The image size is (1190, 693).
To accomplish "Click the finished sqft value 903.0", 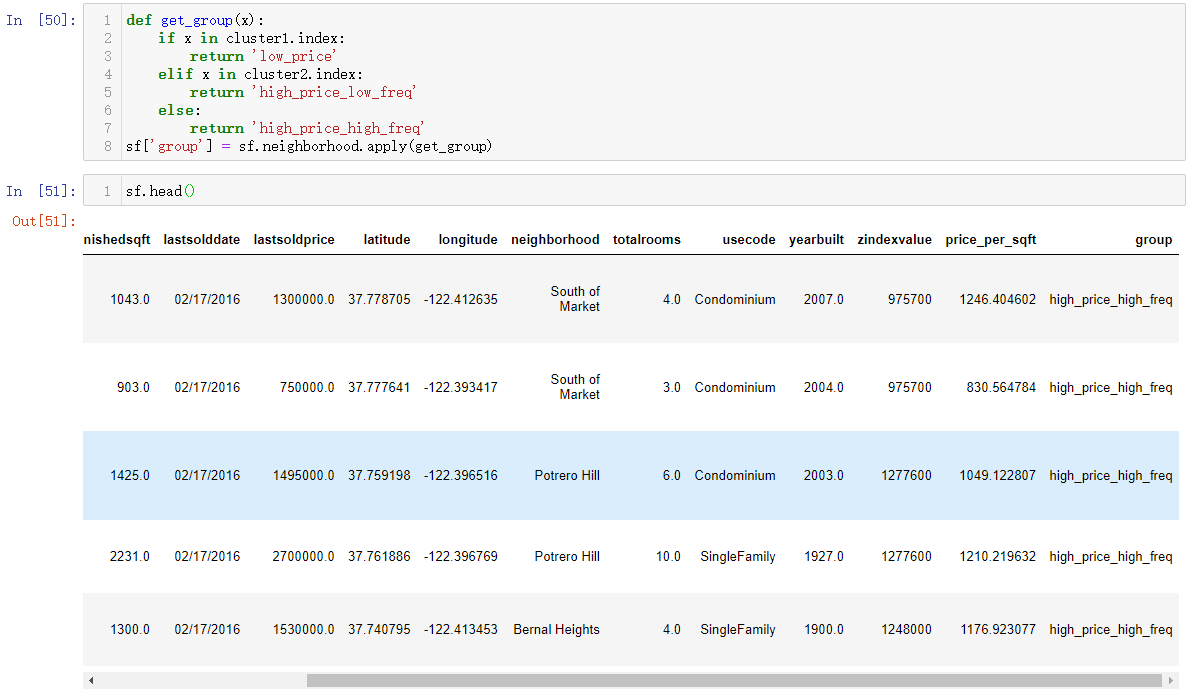I will [133, 388].
